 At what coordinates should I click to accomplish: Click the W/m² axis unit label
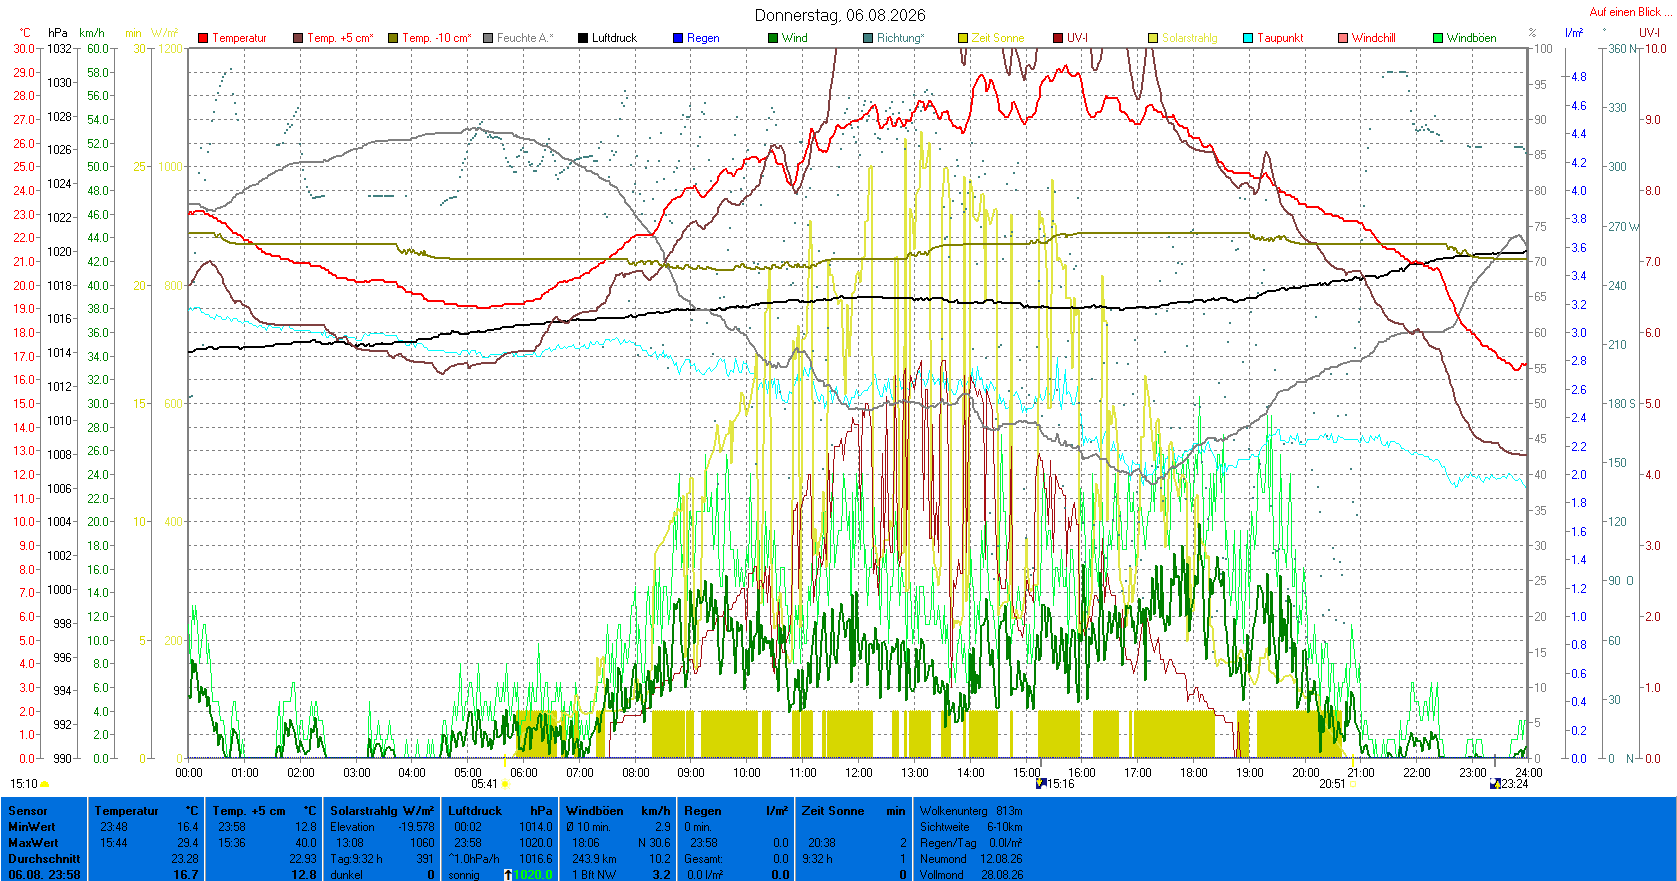tap(165, 33)
